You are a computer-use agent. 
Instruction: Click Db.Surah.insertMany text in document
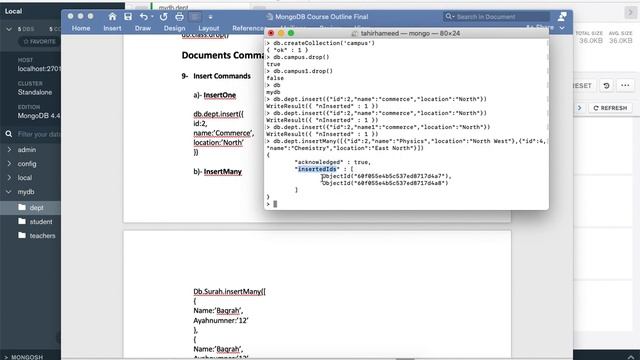click(x=229, y=291)
